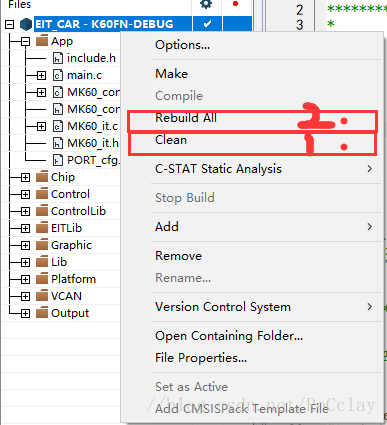The image size is (387, 425).
Task: Click Open Containing Folder... entry
Action: tap(229, 336)
